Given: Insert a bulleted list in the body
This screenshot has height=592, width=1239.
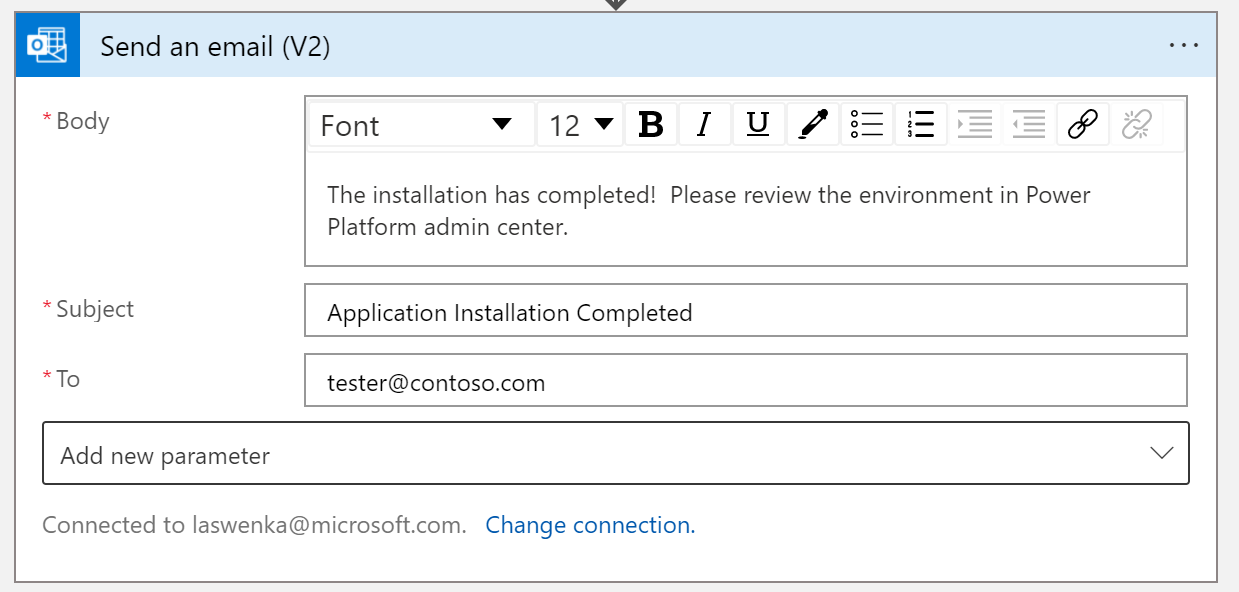Looking at the screenshot, I should coord(867,125).
